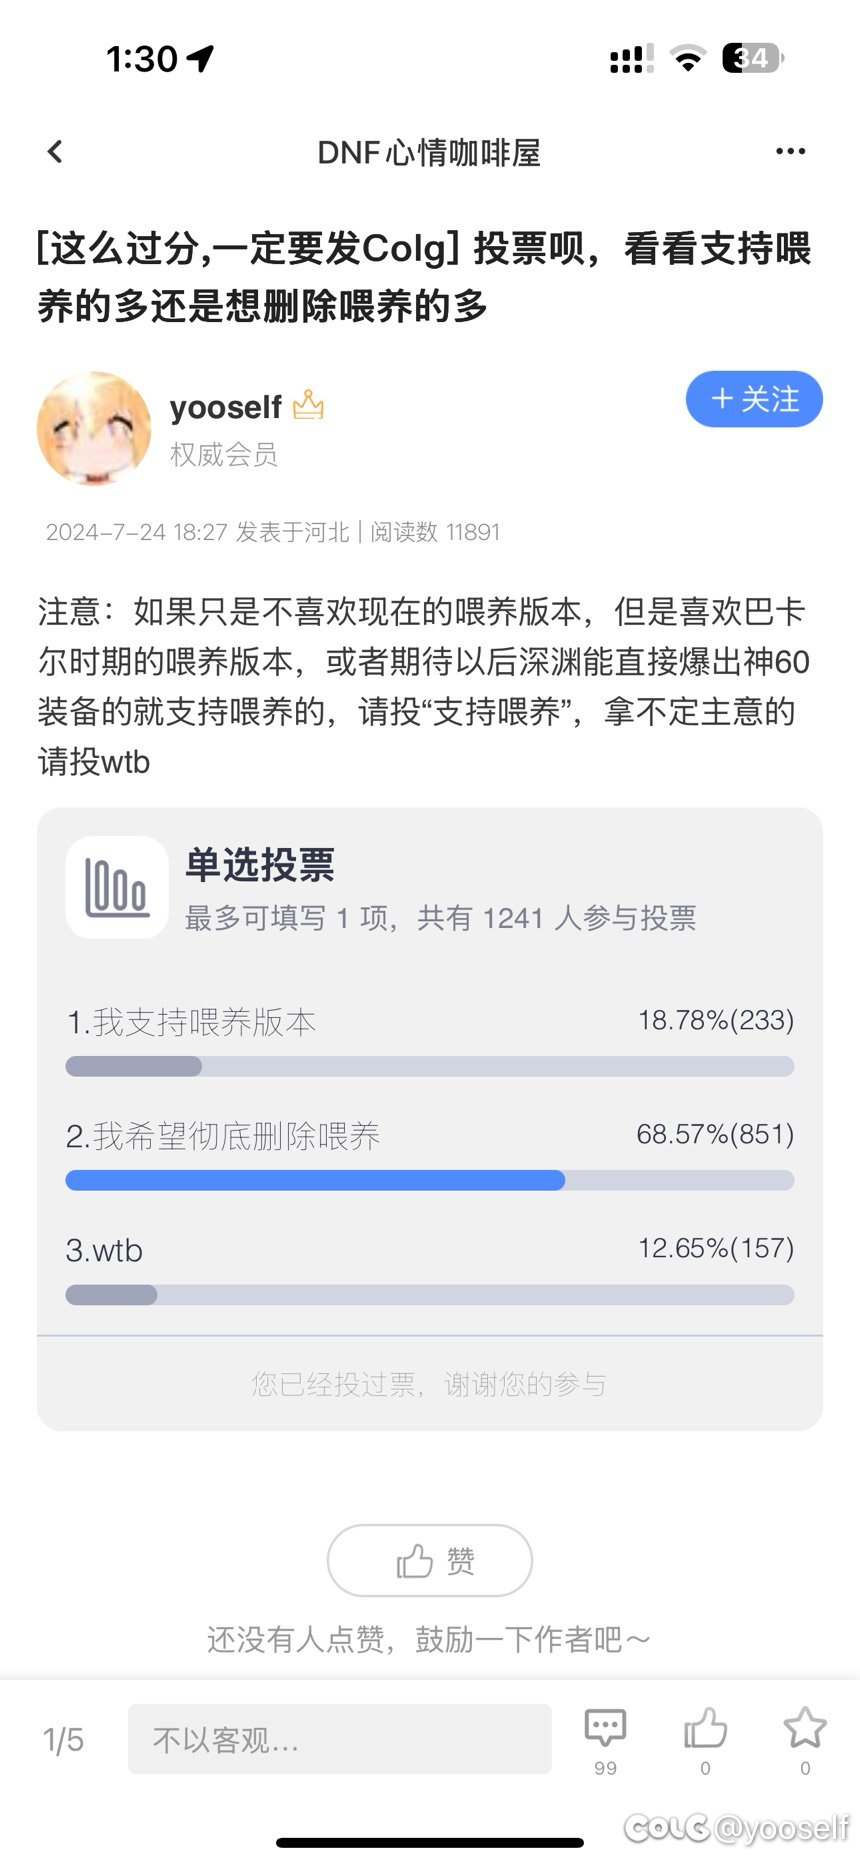This screenshot has height=1864, width=860.
Task: Favorite the post with star icon
Action: [805, 1740]
